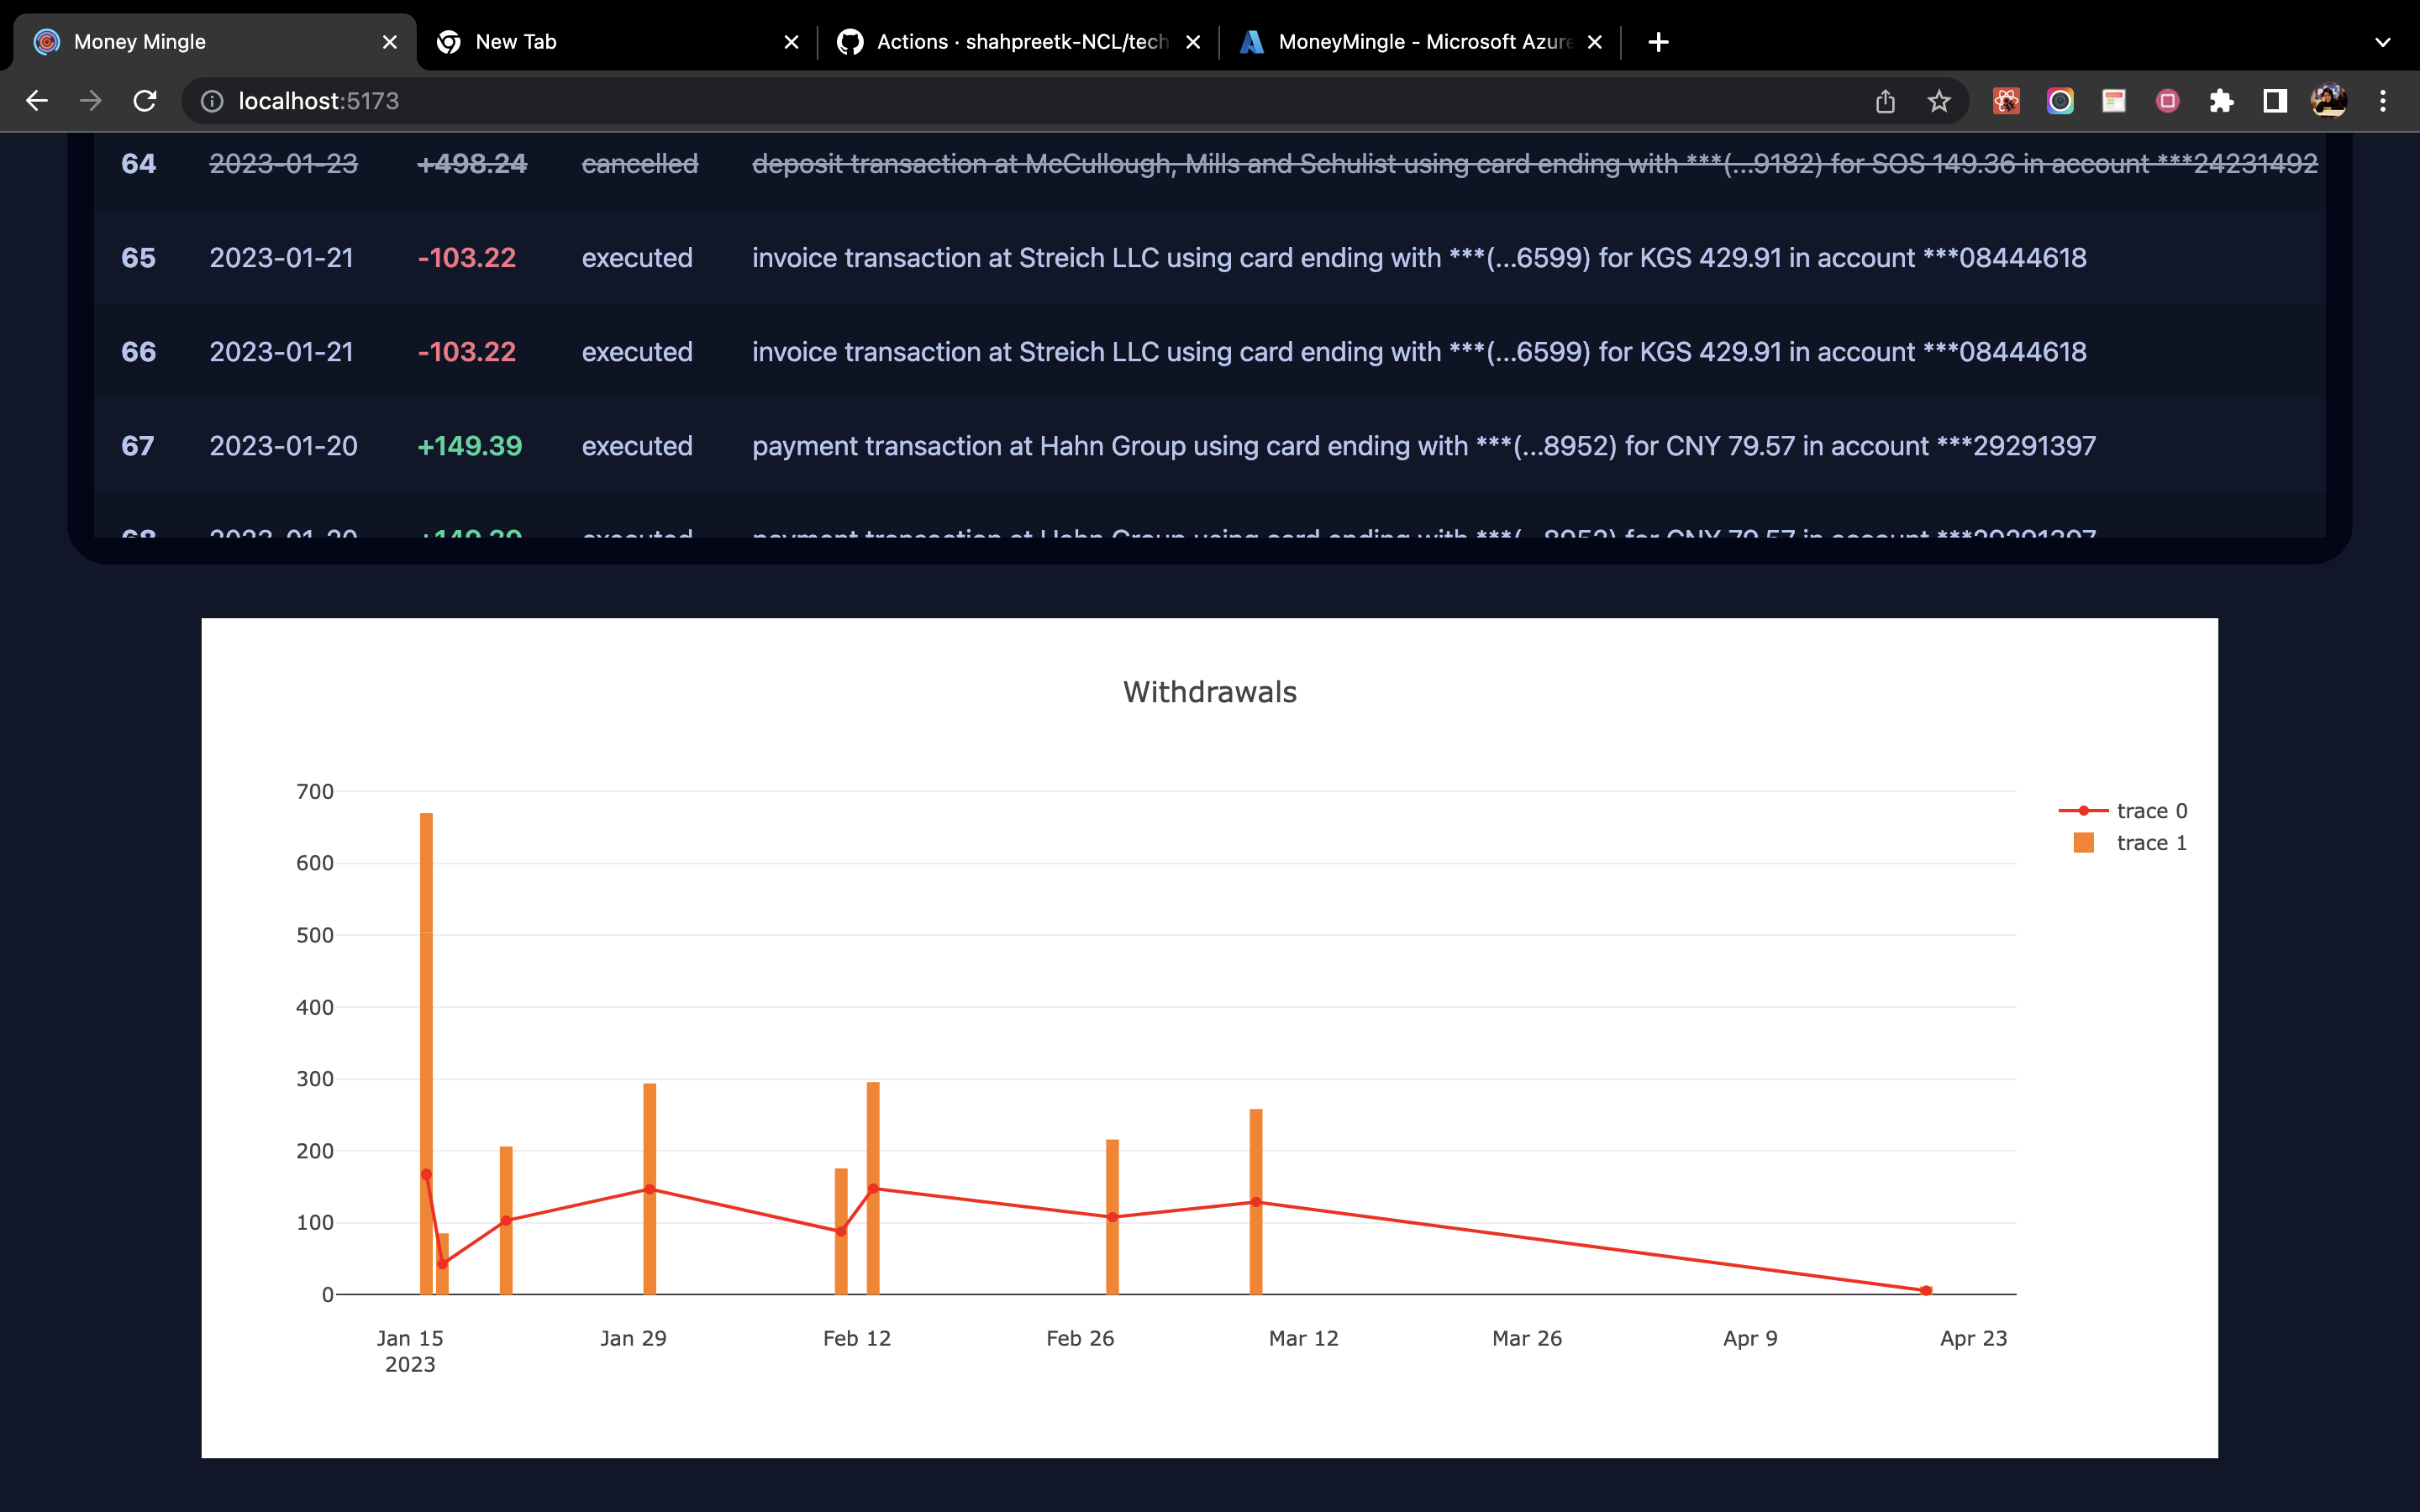The height and width of the screenshot is (1512, 2420).
Task: Open the Extensions puzzle icon
Action: [x=2221, y=101]
